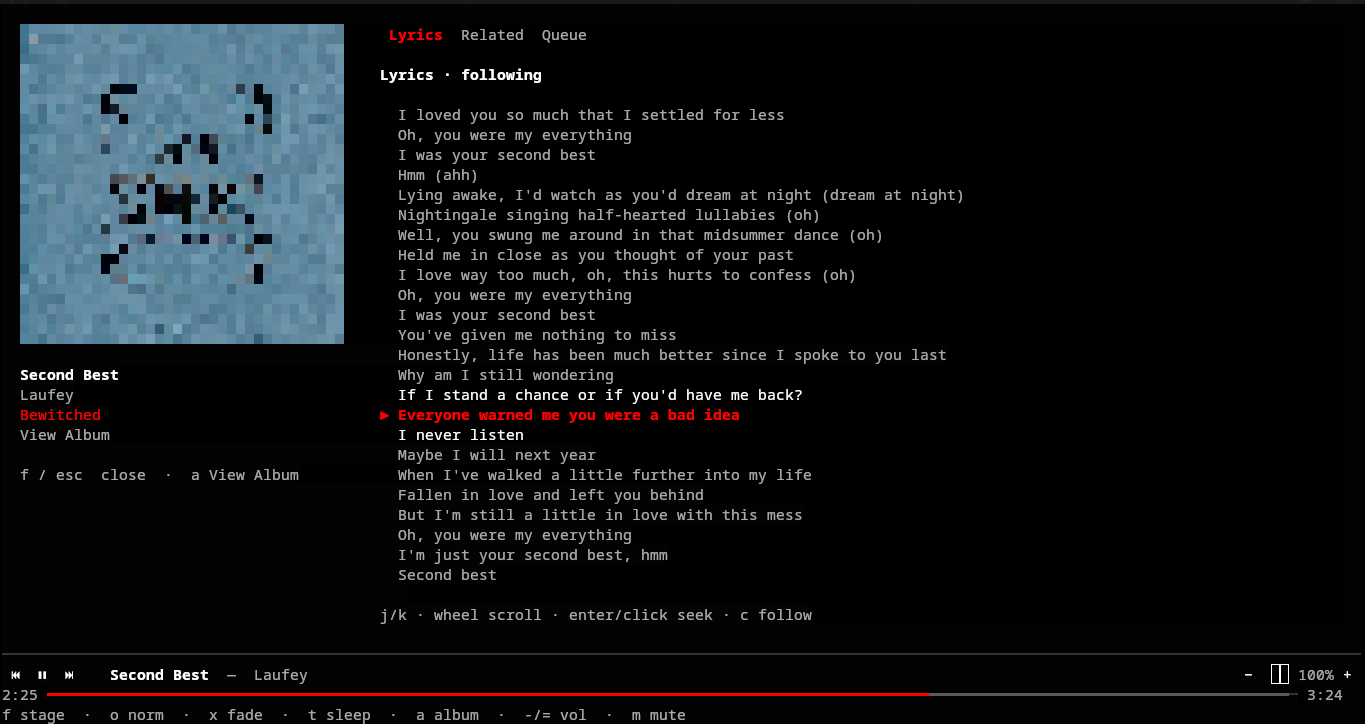Click 'Laufey' in the bottom player bar

[281, 675]
